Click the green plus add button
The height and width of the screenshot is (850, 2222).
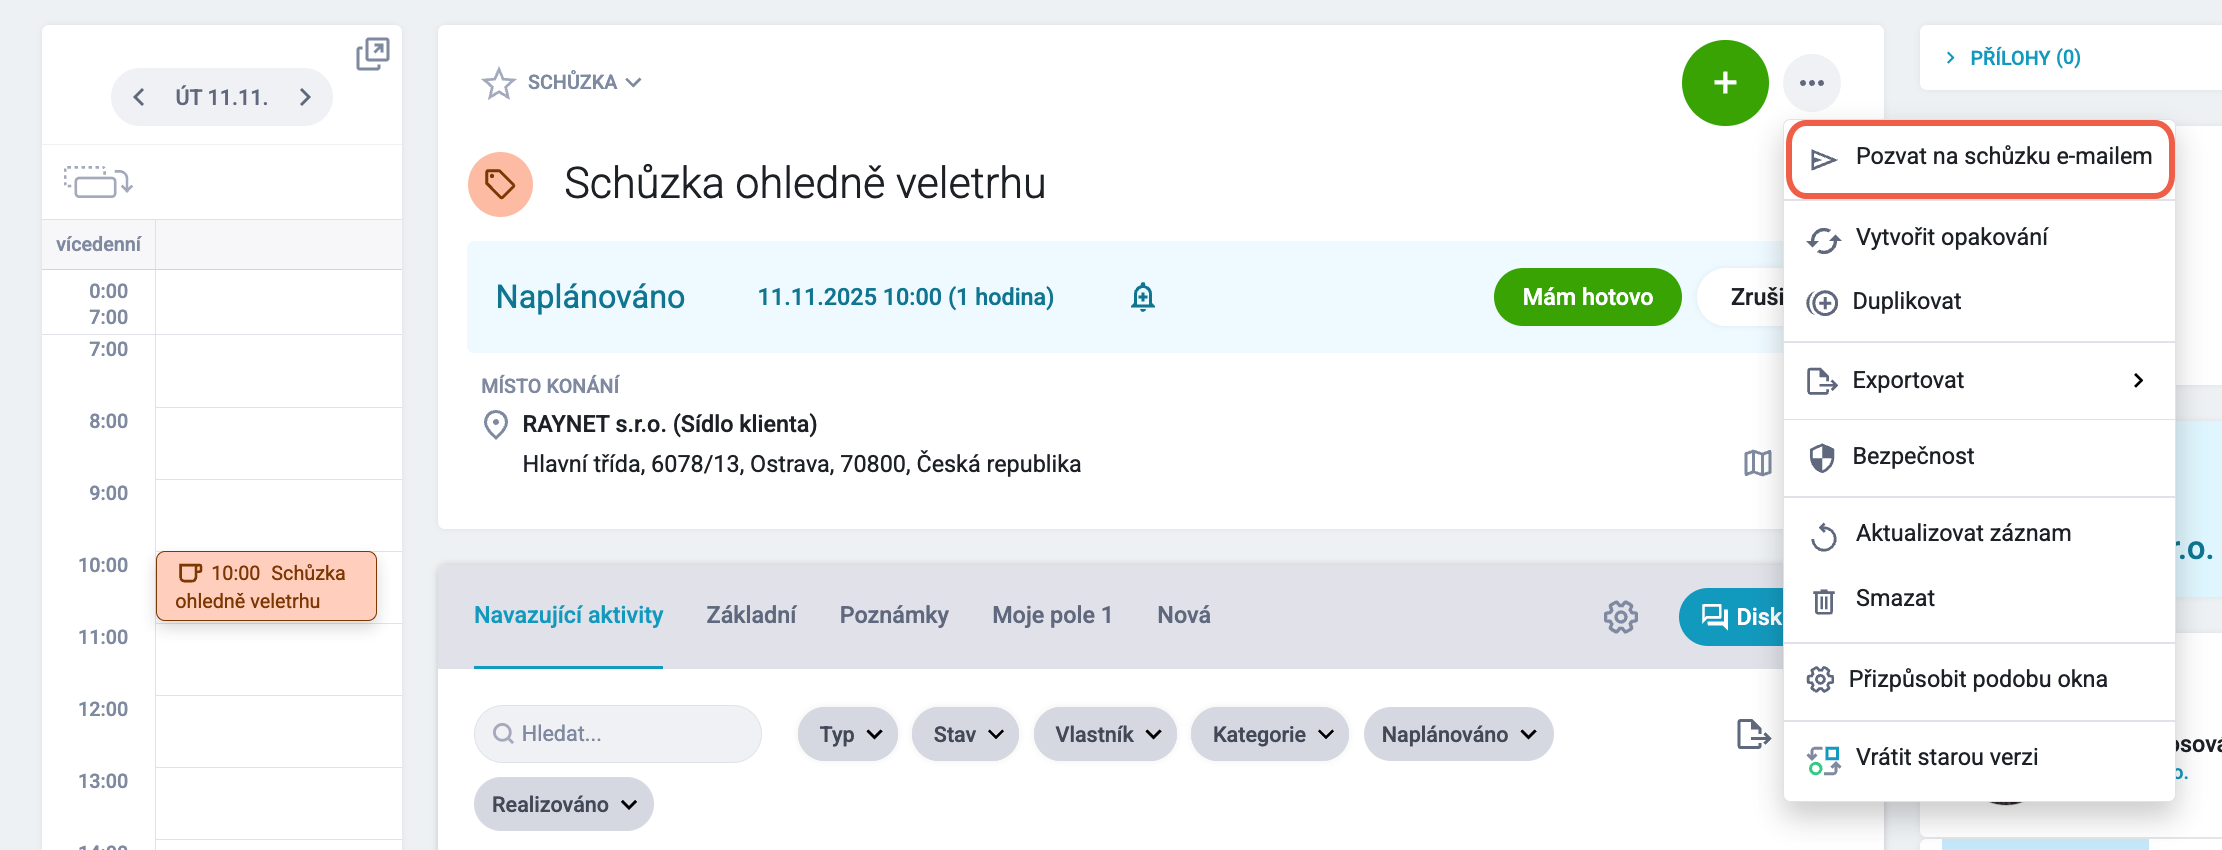click(x=1725, y=83)
